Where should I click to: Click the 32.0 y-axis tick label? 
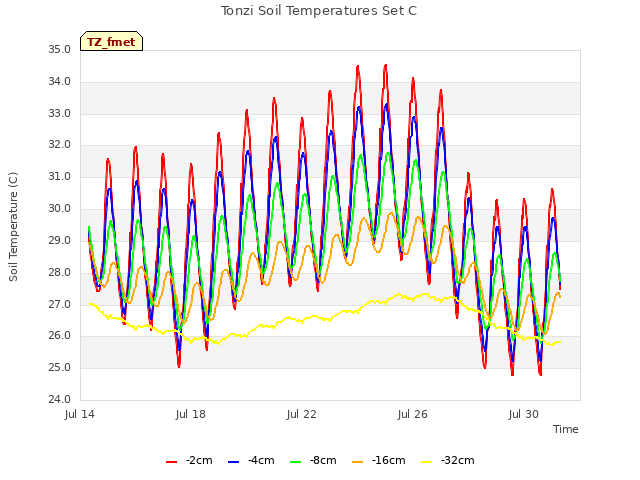[x=60, y=145]
